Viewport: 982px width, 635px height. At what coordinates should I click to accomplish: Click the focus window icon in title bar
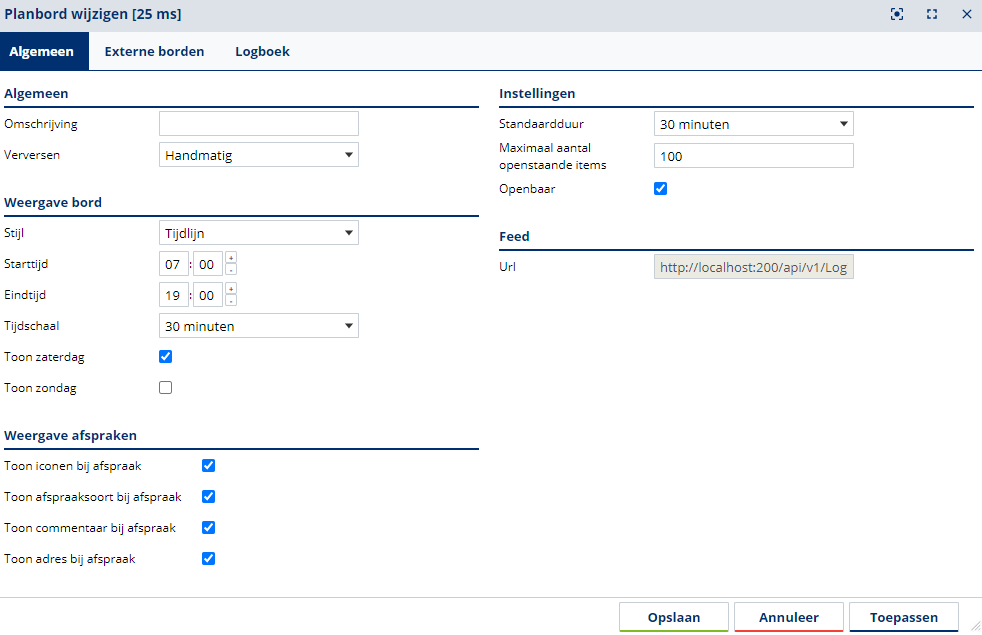(897, 14)
